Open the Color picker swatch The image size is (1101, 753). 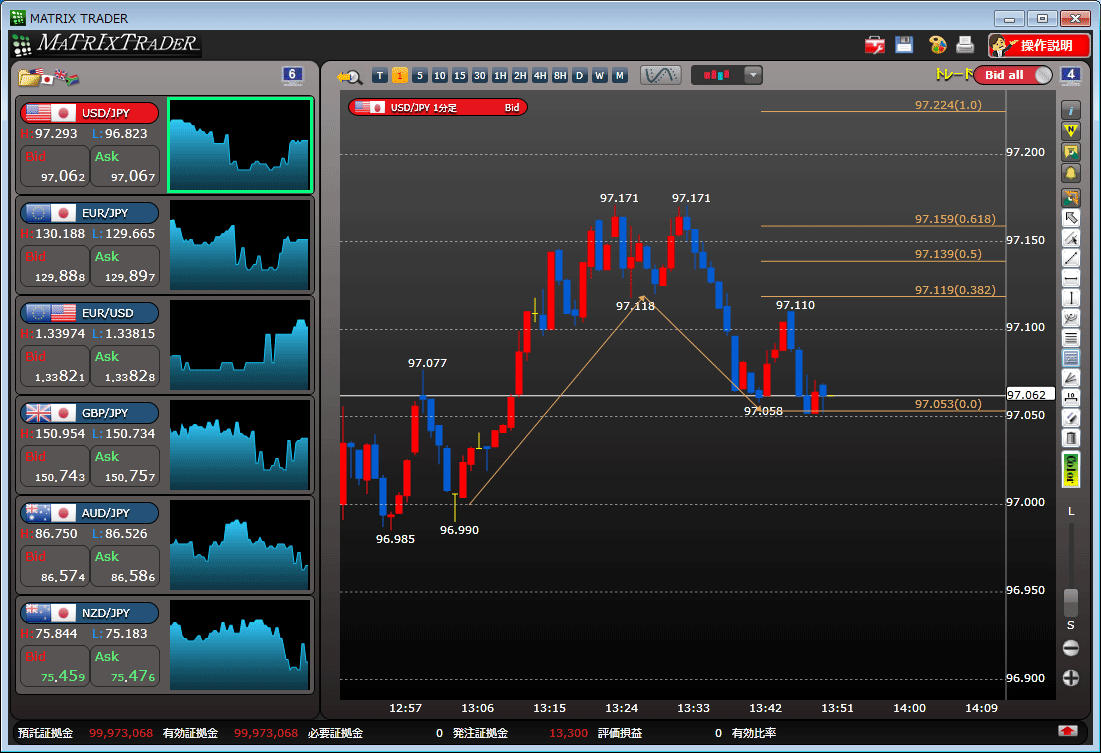[x=1071, y=469]
